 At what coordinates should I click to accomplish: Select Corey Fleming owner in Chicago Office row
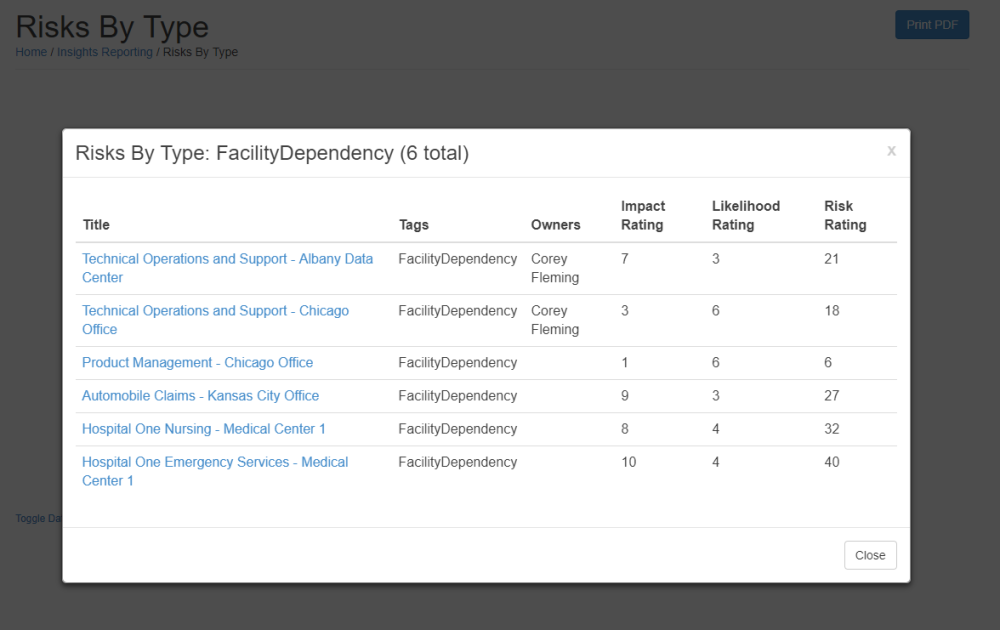[x=555, y=320]
